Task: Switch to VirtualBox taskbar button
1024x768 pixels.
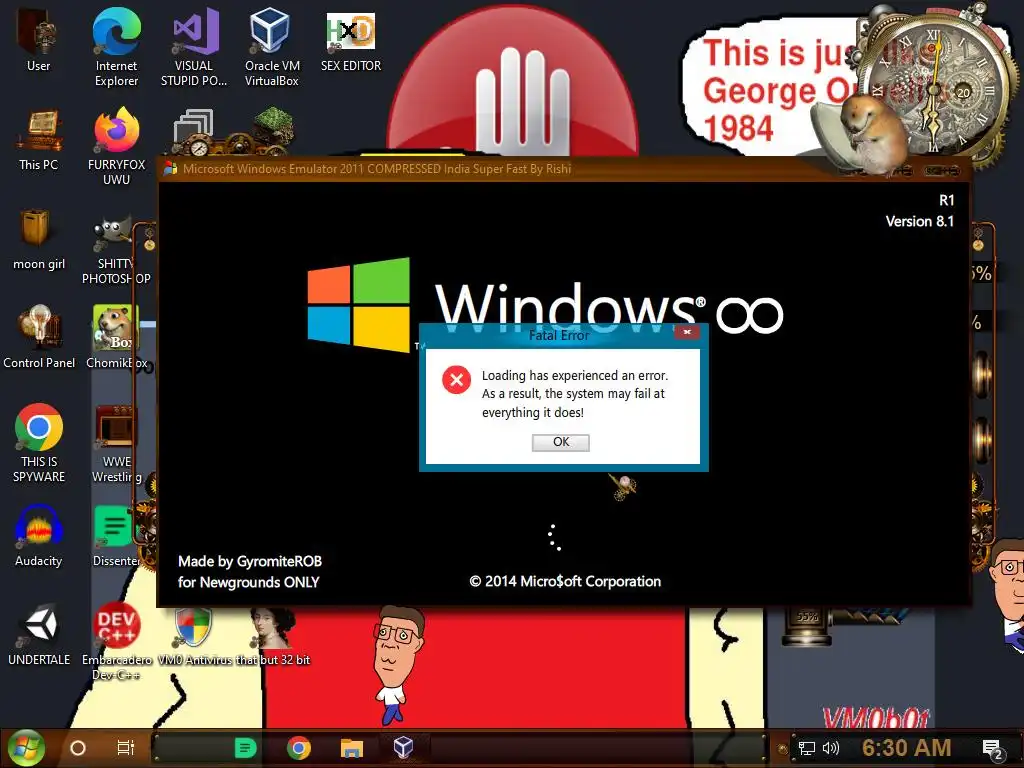Action: [x=404, y=747]
